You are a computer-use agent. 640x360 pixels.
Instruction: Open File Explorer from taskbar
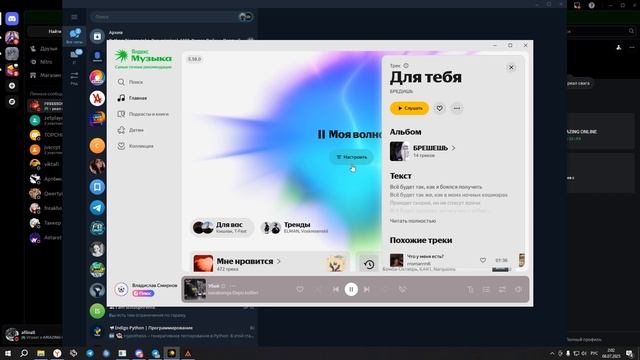click(41, 353)
